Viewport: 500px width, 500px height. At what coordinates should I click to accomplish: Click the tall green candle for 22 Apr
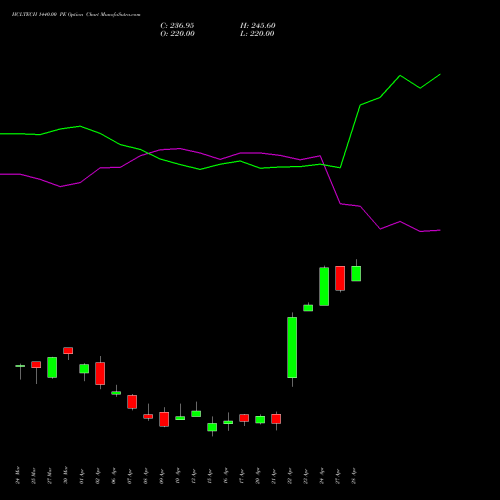point(292,347)
